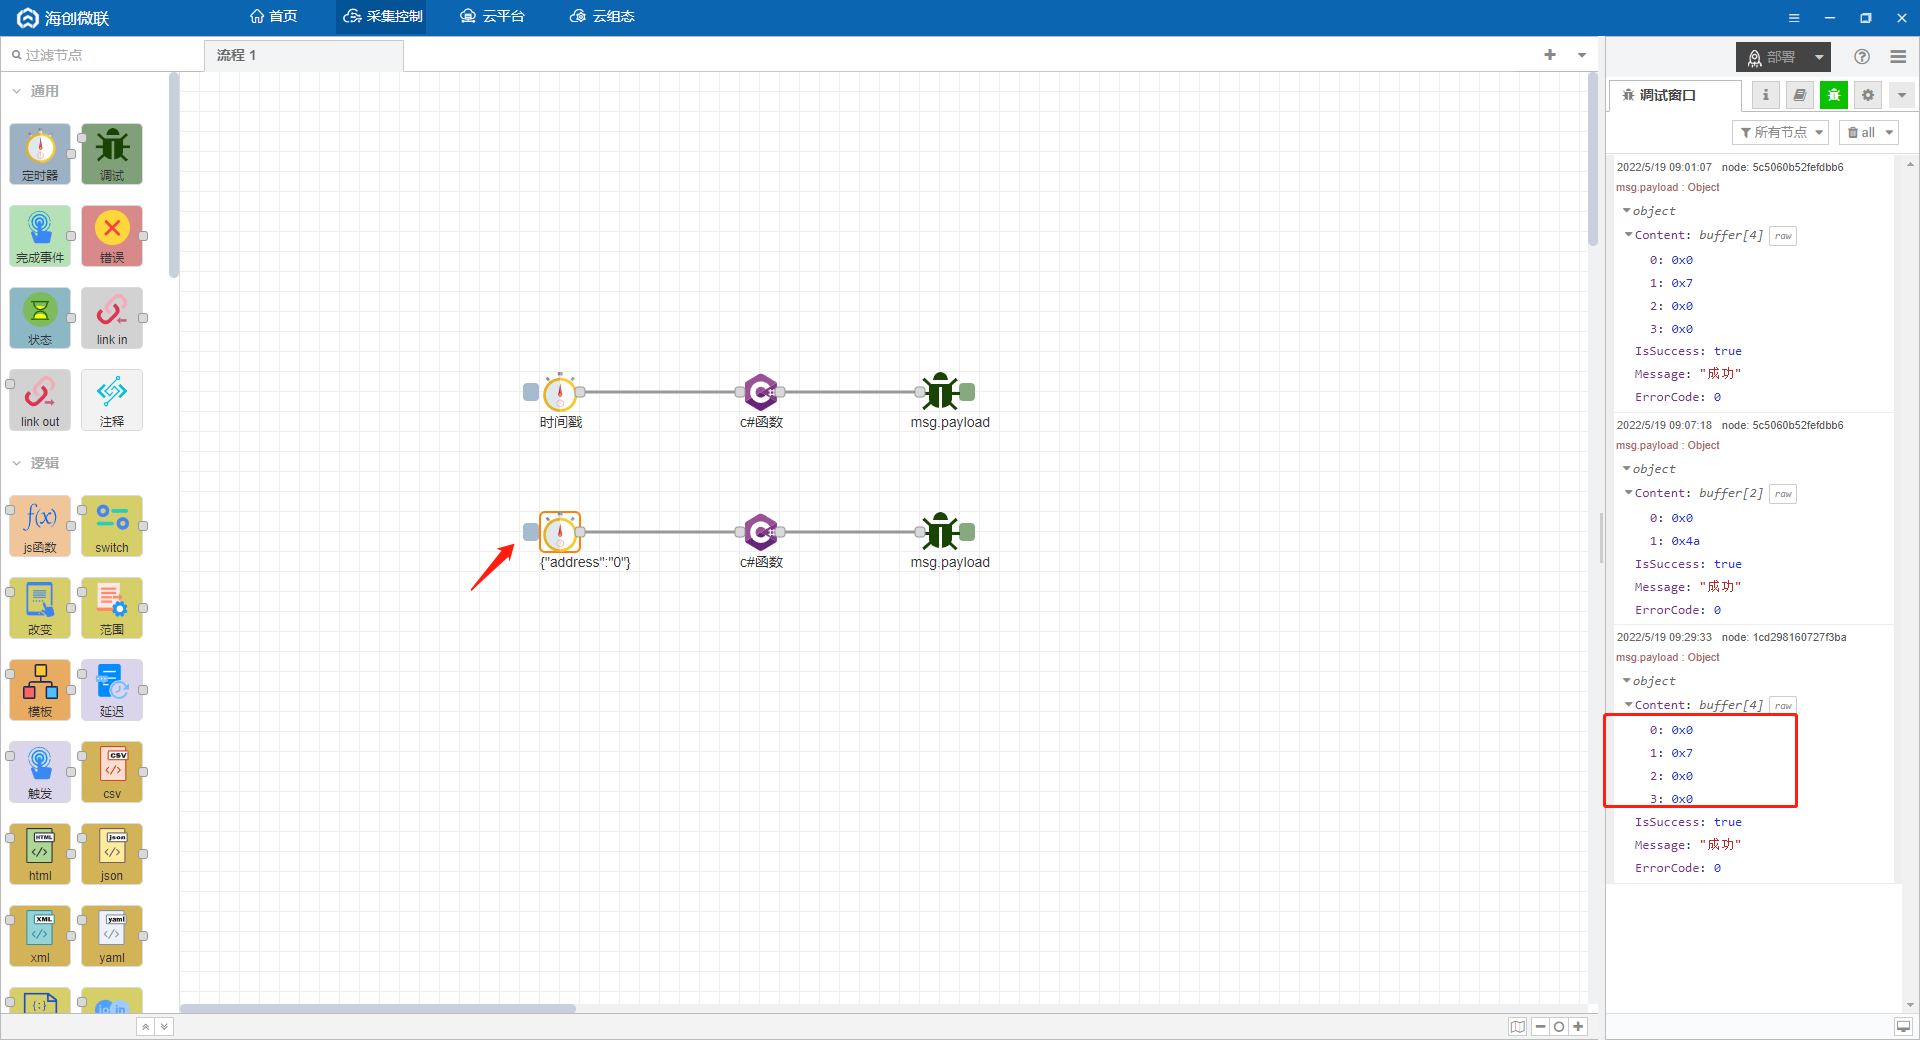The image size is (1920, 1040).
Task: Open the 所有节点 filter dropdown
Action: point(1781,132)
